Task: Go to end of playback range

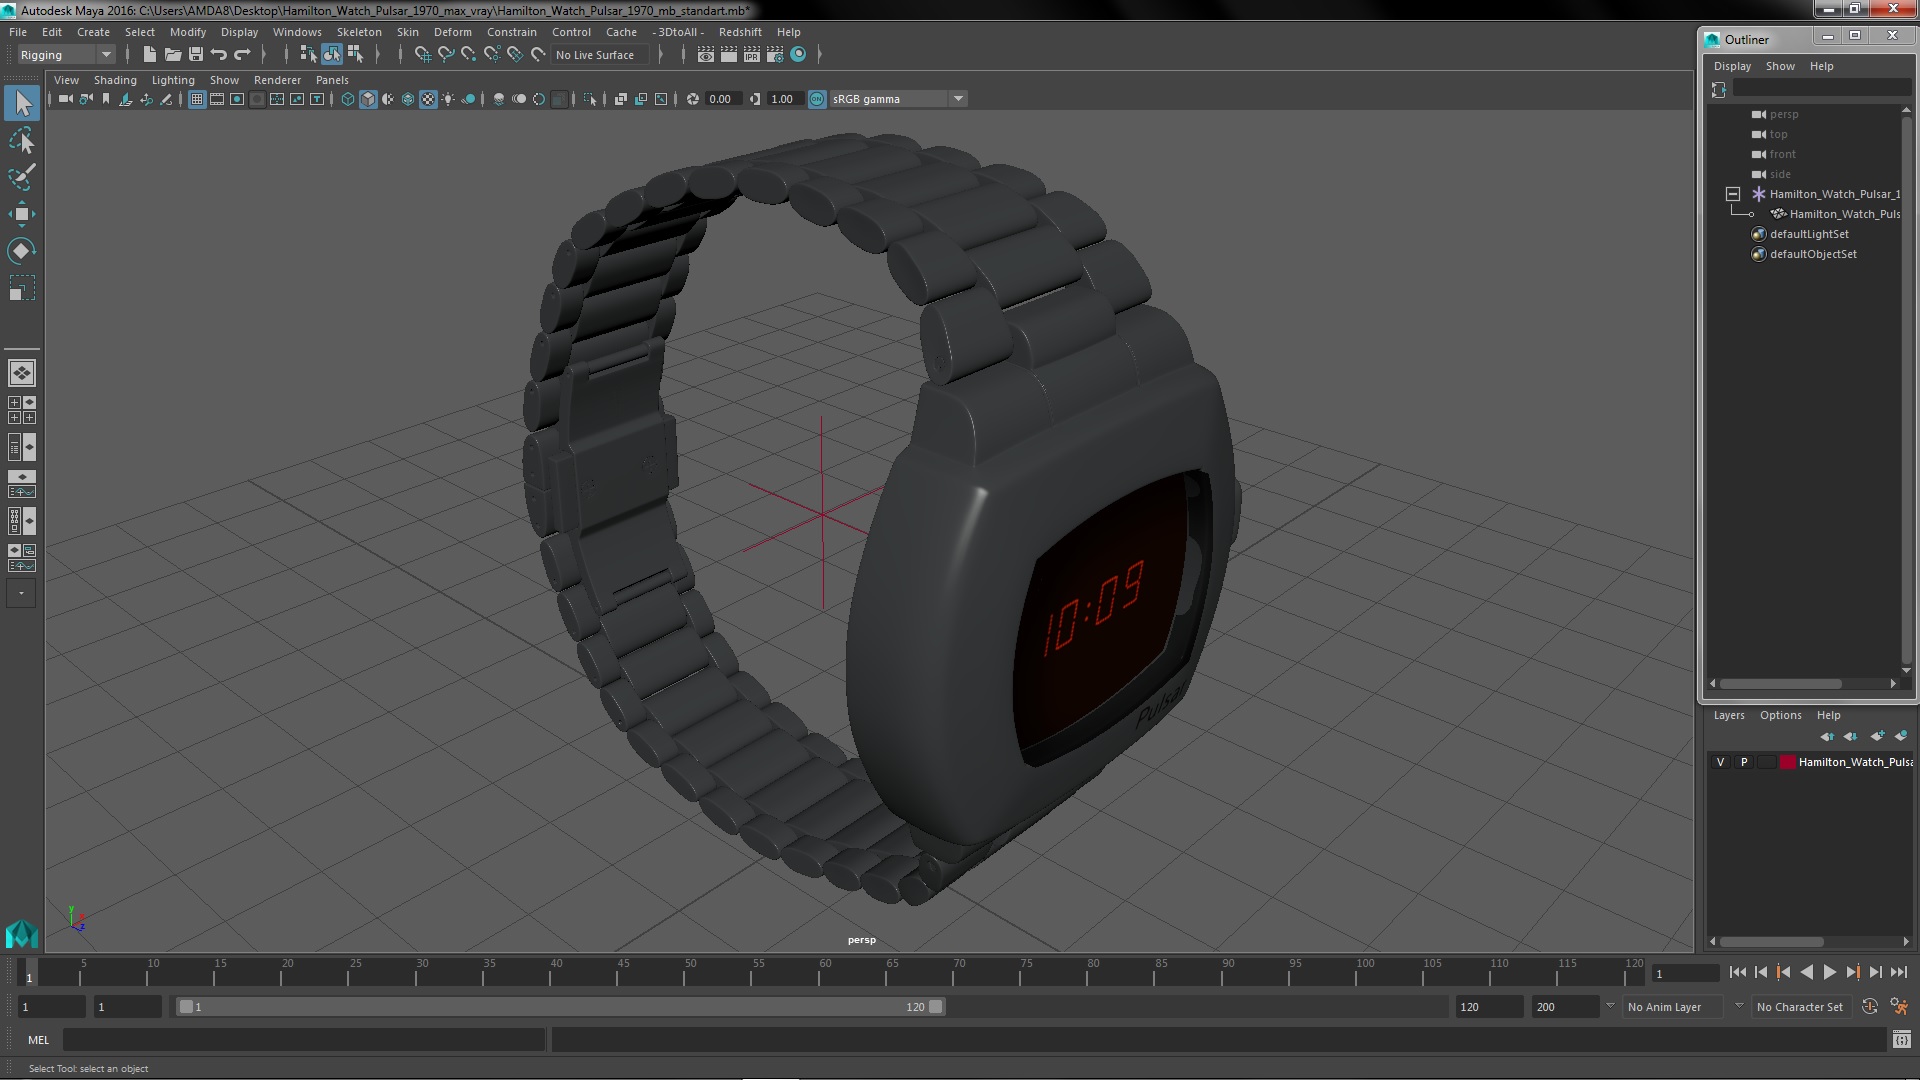Action: pos(1898,972)
